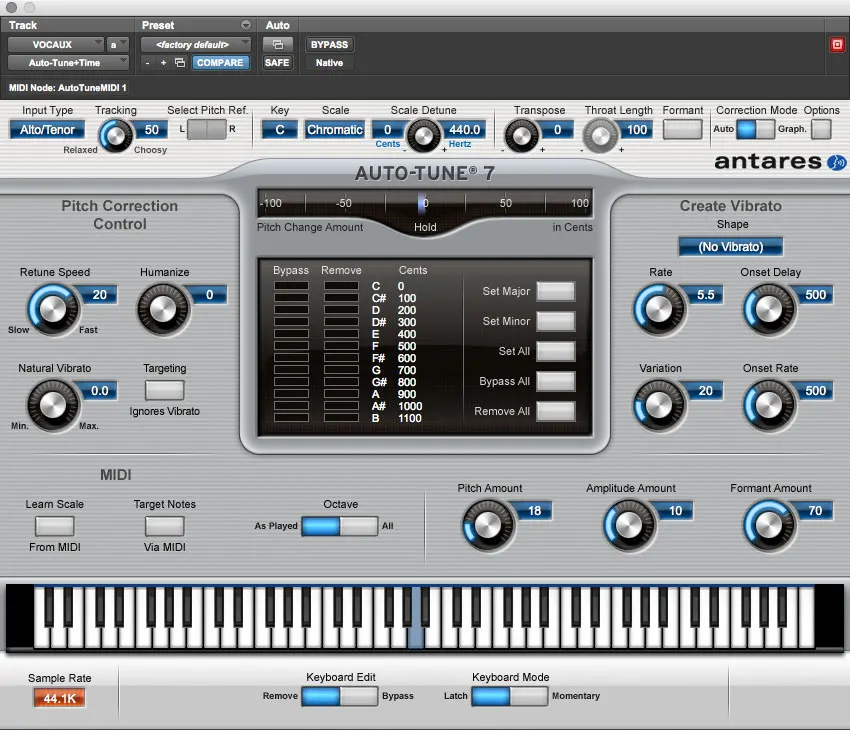Switch Octave As Played/All toggle
The height and width of the screenshot is (730, 850).
pyautogui.click(x=339, y=526)
